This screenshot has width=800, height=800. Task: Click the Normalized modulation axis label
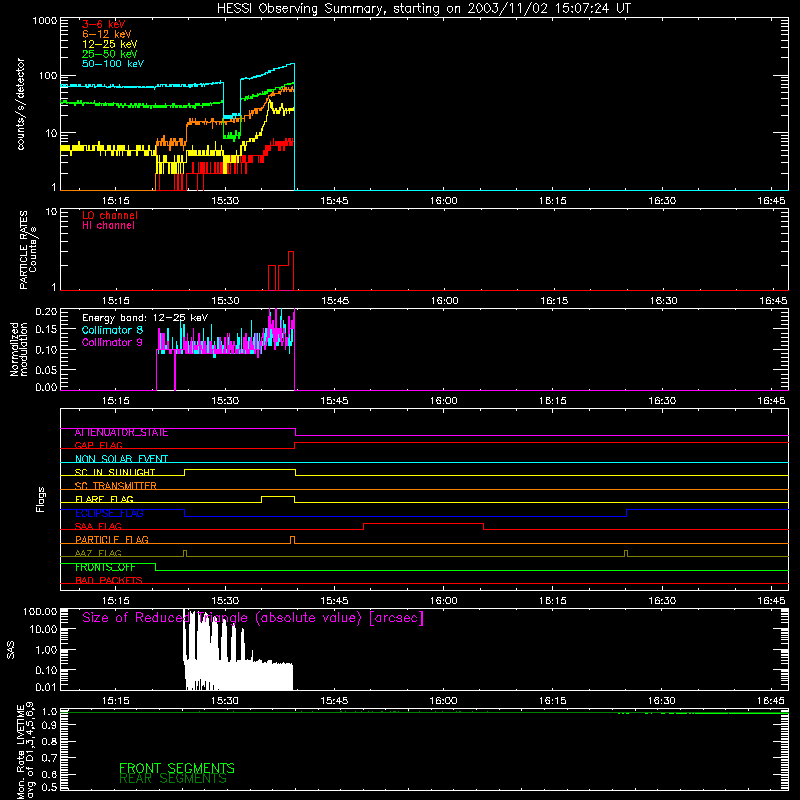19,349
